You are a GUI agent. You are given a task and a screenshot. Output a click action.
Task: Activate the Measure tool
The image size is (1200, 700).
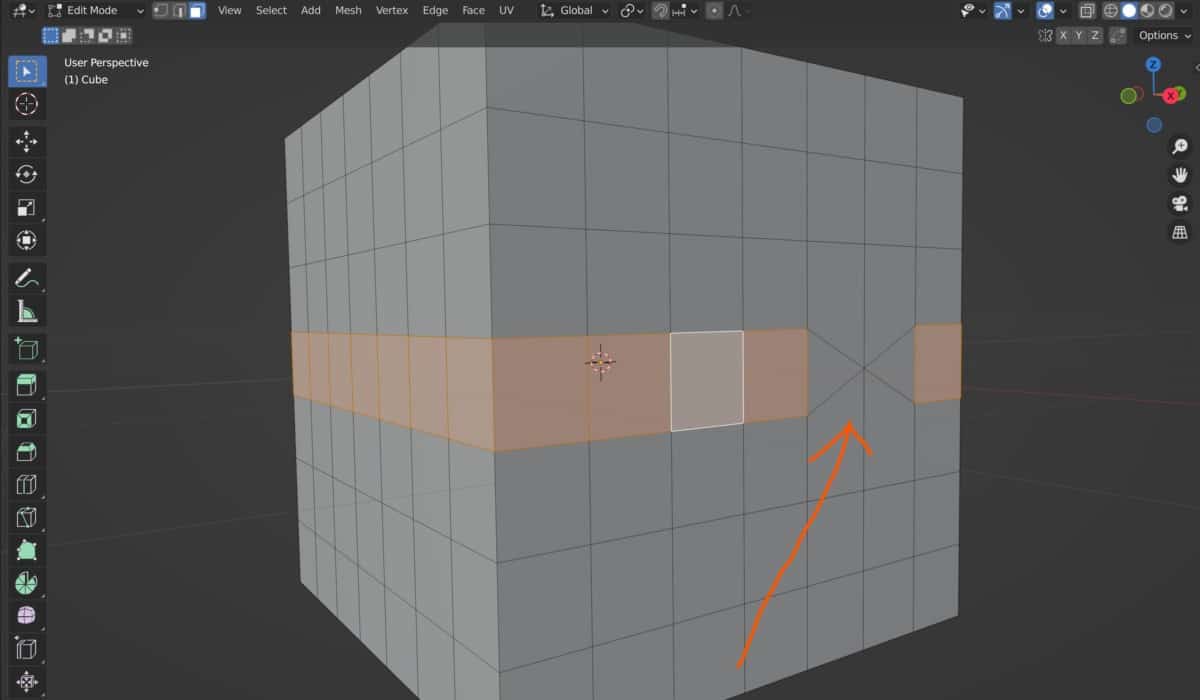pos(27,312)
